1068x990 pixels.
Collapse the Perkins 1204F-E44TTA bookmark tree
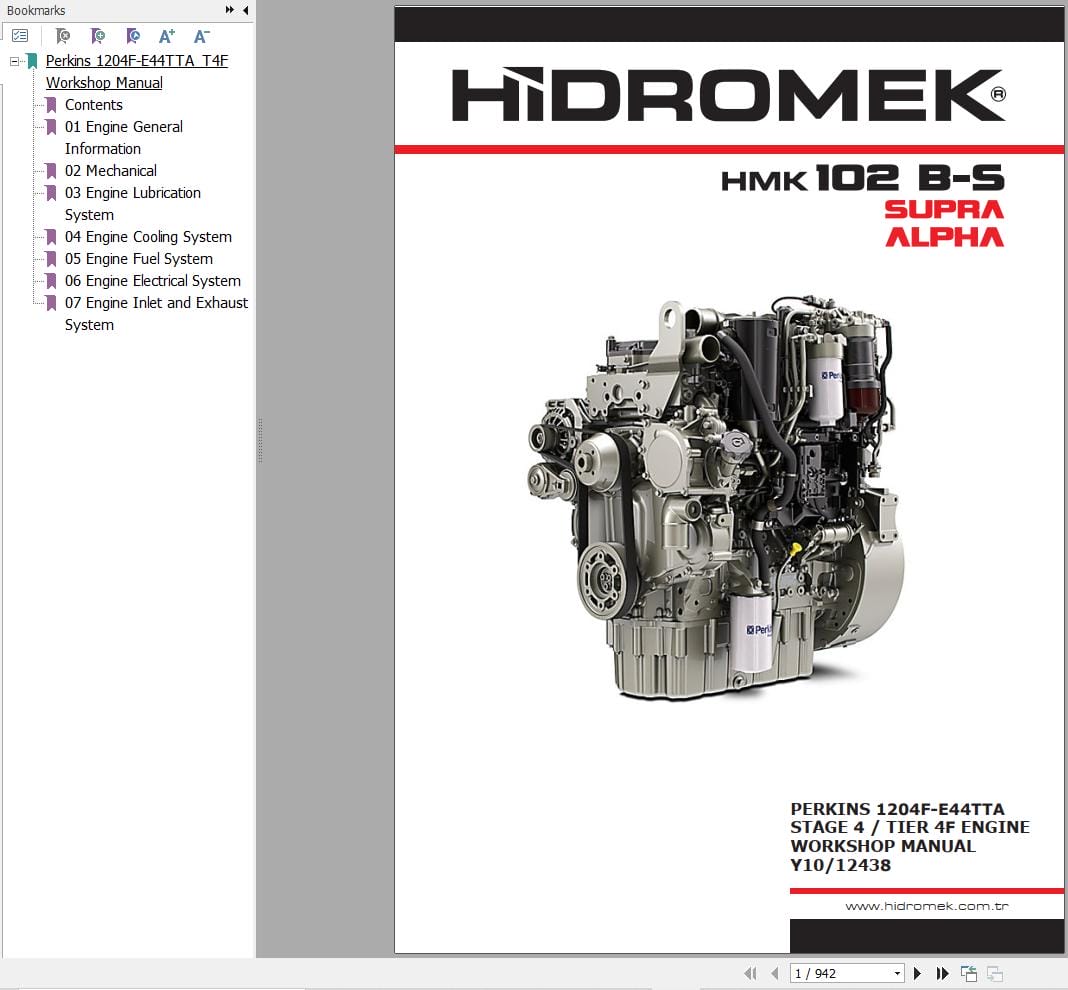(x=14, y=60)
